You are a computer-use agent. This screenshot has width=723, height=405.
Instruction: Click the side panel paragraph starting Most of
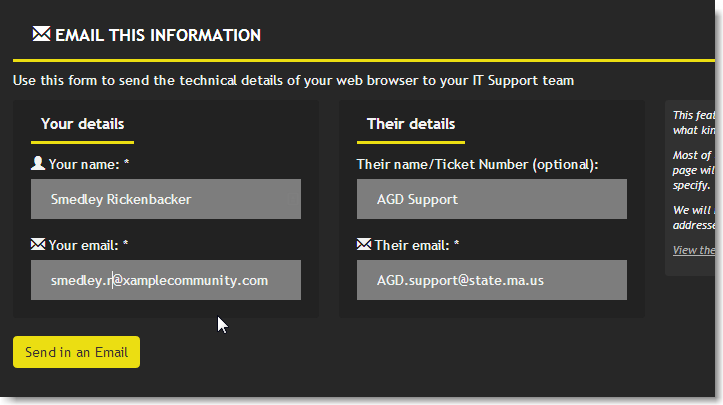pyautogui.click(x=692, y=170)
